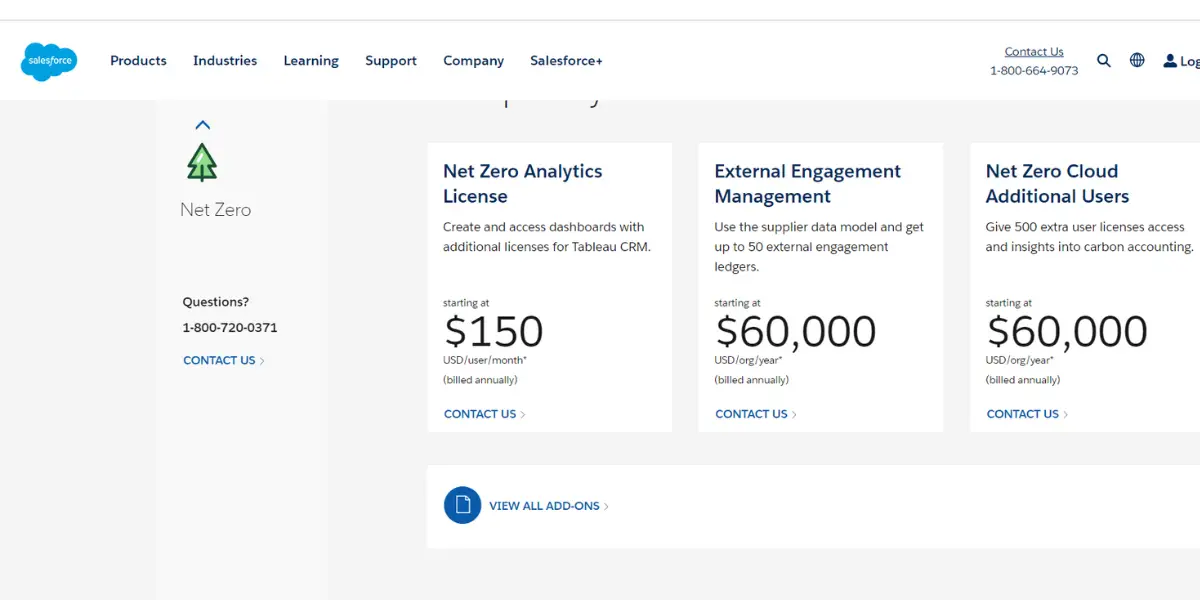Open the Products menu

pyautogui.click(x=138, y=61)
